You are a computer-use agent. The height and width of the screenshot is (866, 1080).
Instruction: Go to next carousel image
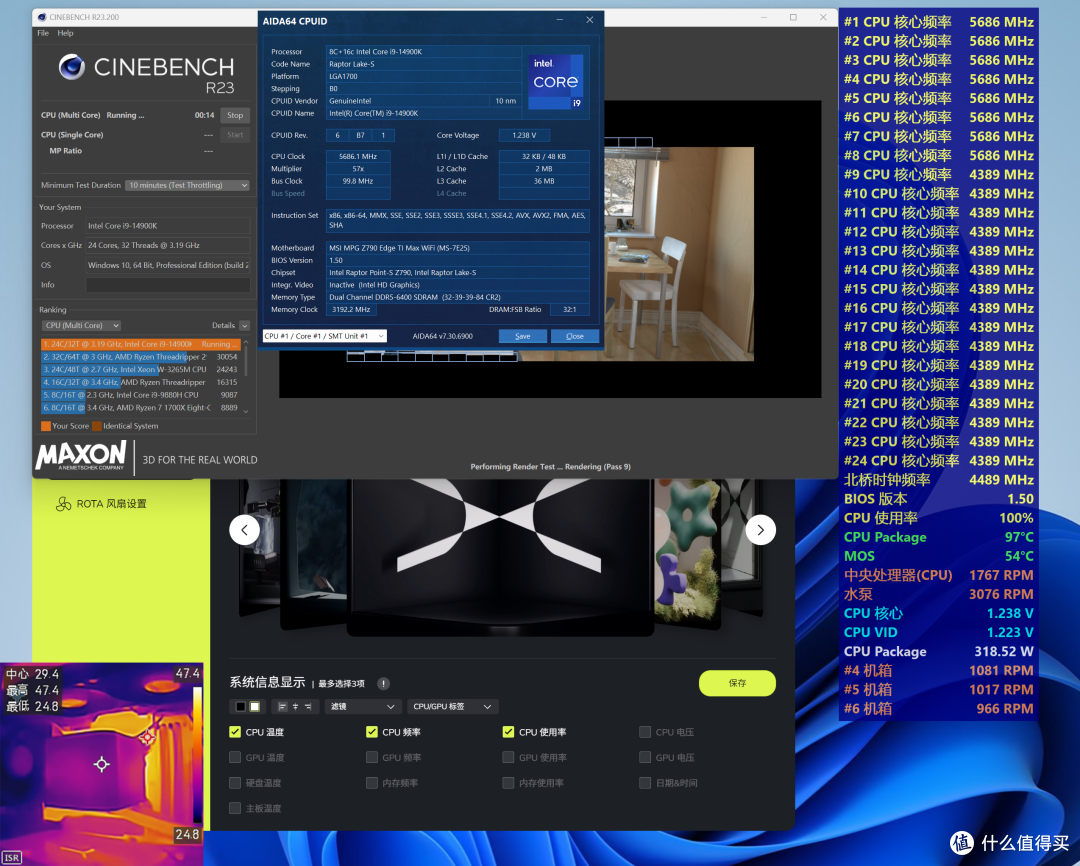coord(760,530)
